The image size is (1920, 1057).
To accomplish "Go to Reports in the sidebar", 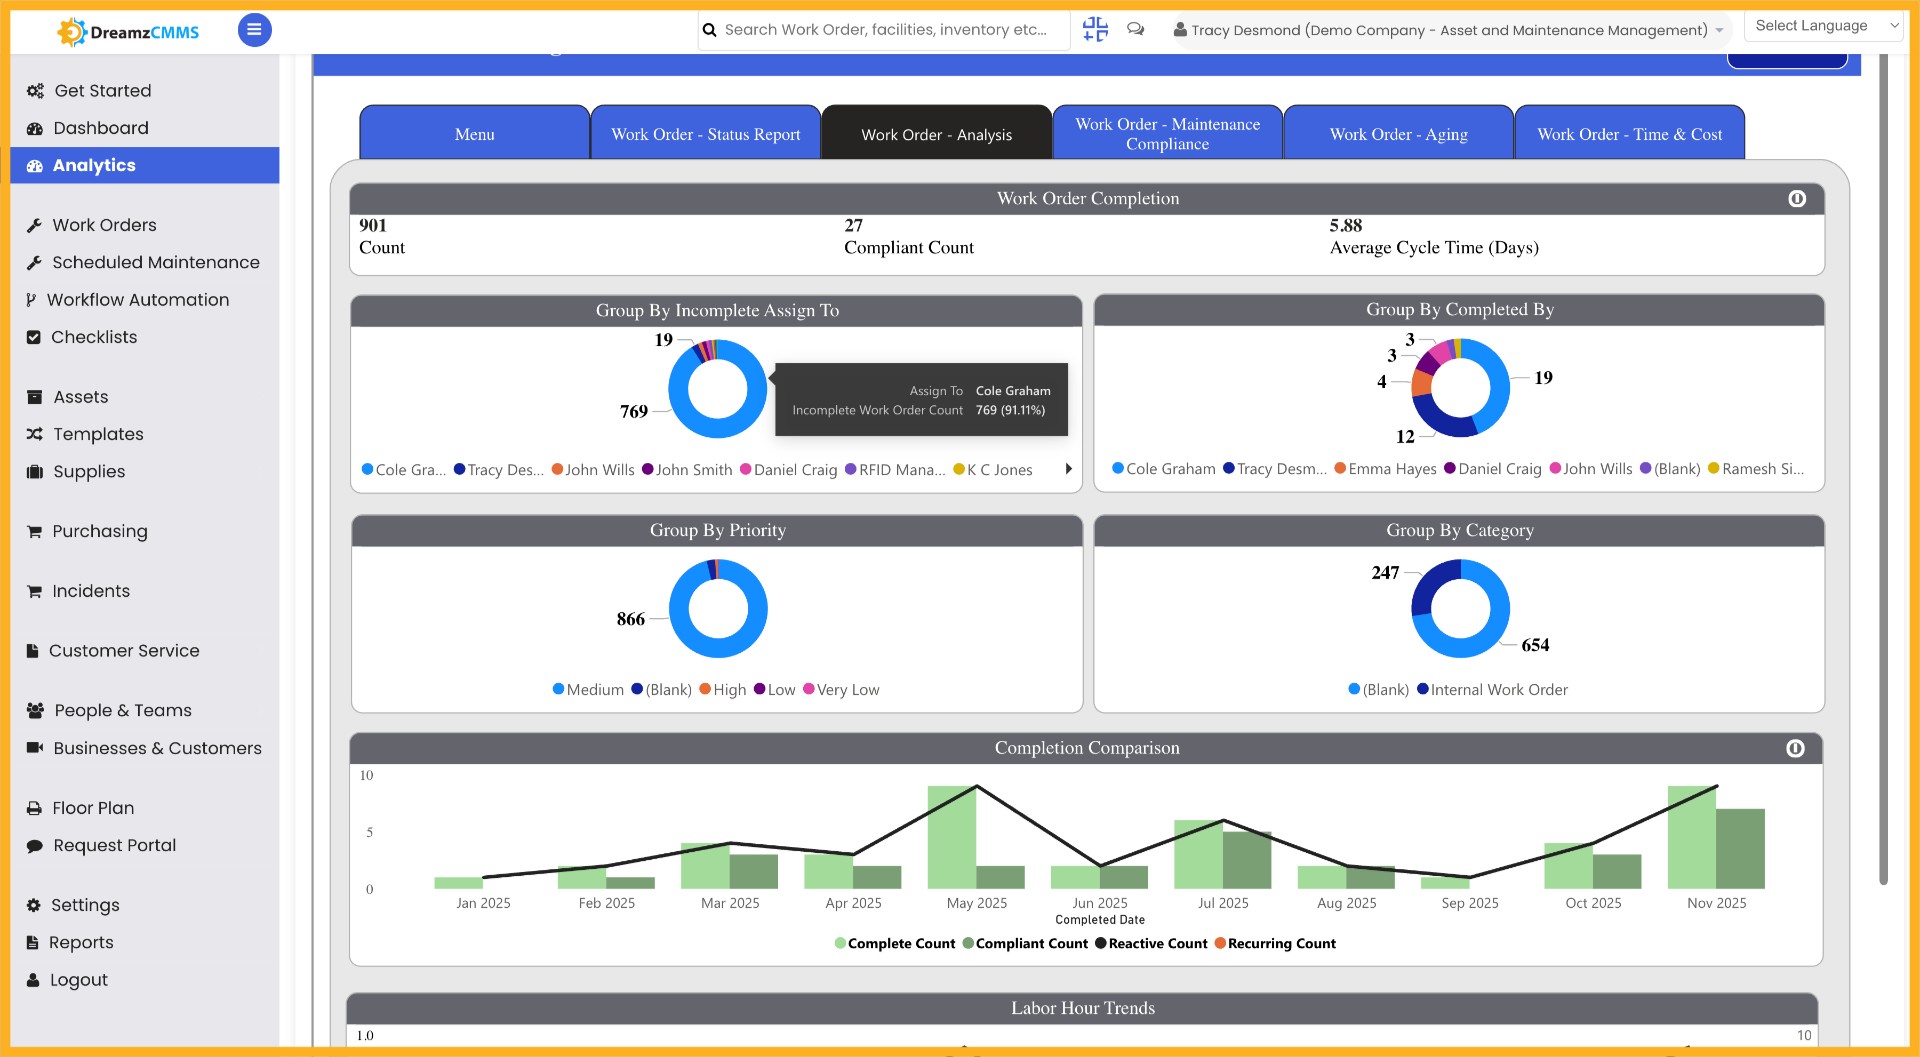I will [81, 943].
